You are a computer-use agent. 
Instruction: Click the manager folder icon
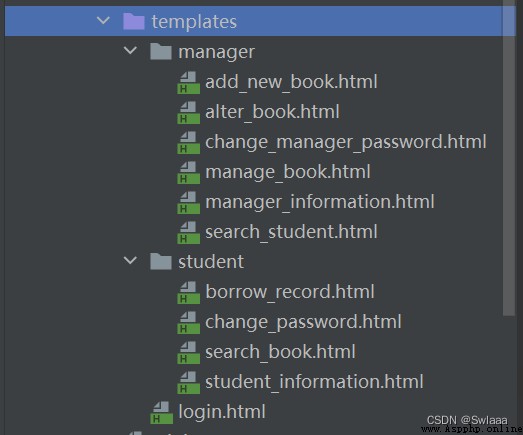(161, 51)
